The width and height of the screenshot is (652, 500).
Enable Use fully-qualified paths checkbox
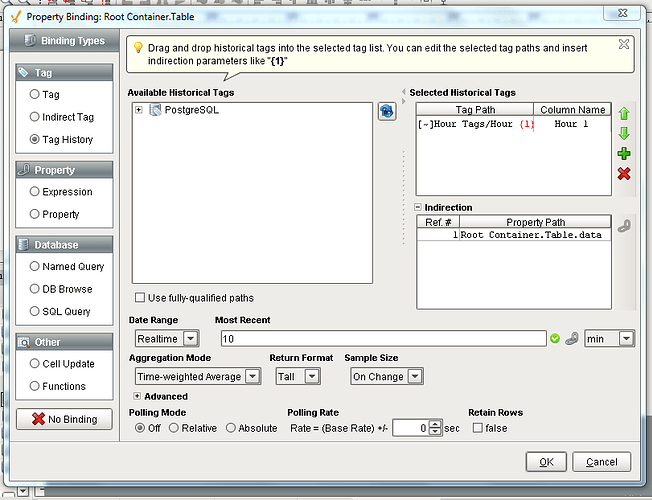coord(140,298)
